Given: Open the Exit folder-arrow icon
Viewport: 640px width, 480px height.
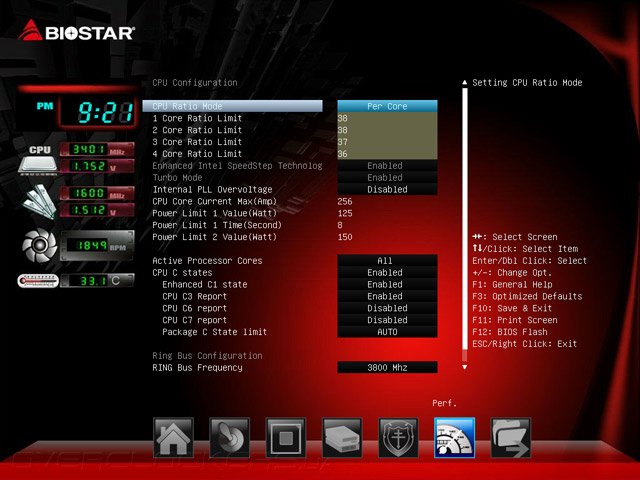Looking at the screenshot, I should [x=511, y=438].
